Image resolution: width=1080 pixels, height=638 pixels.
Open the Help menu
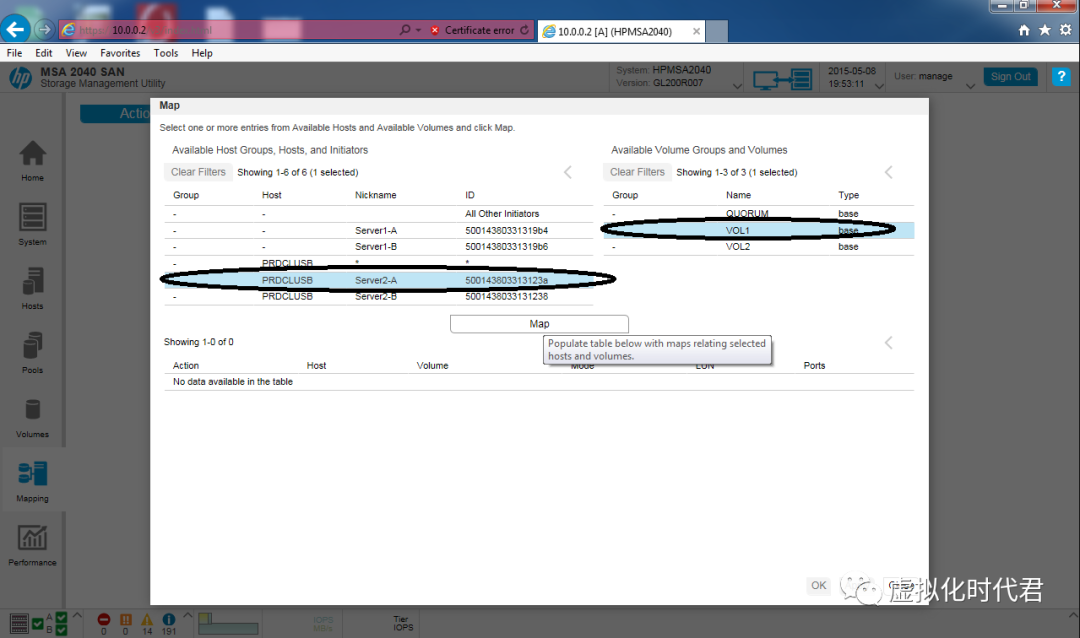click(x=202, y=53)
